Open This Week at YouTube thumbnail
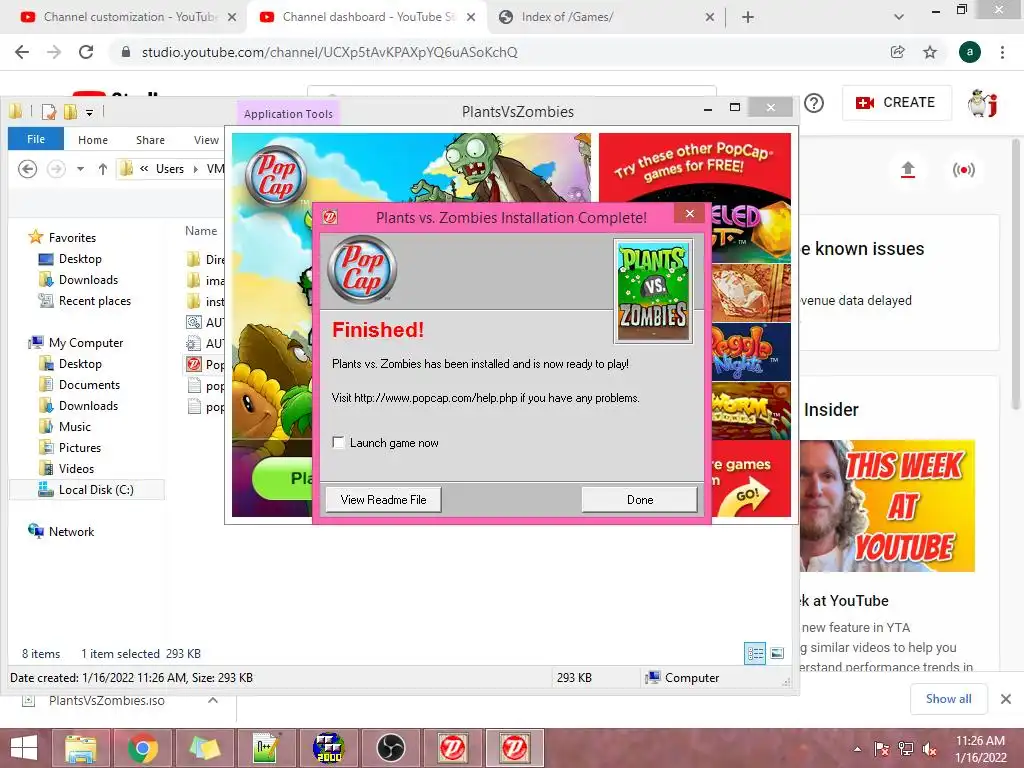Image resolution: width=1024 pixels, height=768 pixels. pyautogui.click(x=887, y=506)
